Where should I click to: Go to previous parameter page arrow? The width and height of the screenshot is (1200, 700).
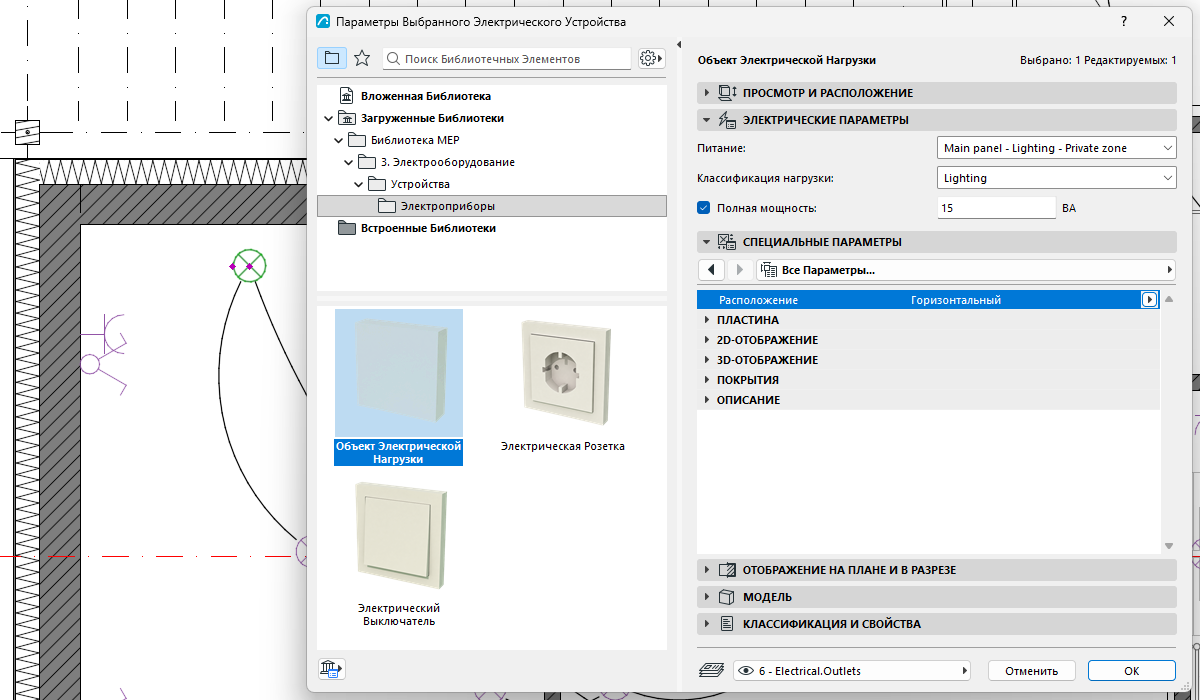tap(711, 270)
